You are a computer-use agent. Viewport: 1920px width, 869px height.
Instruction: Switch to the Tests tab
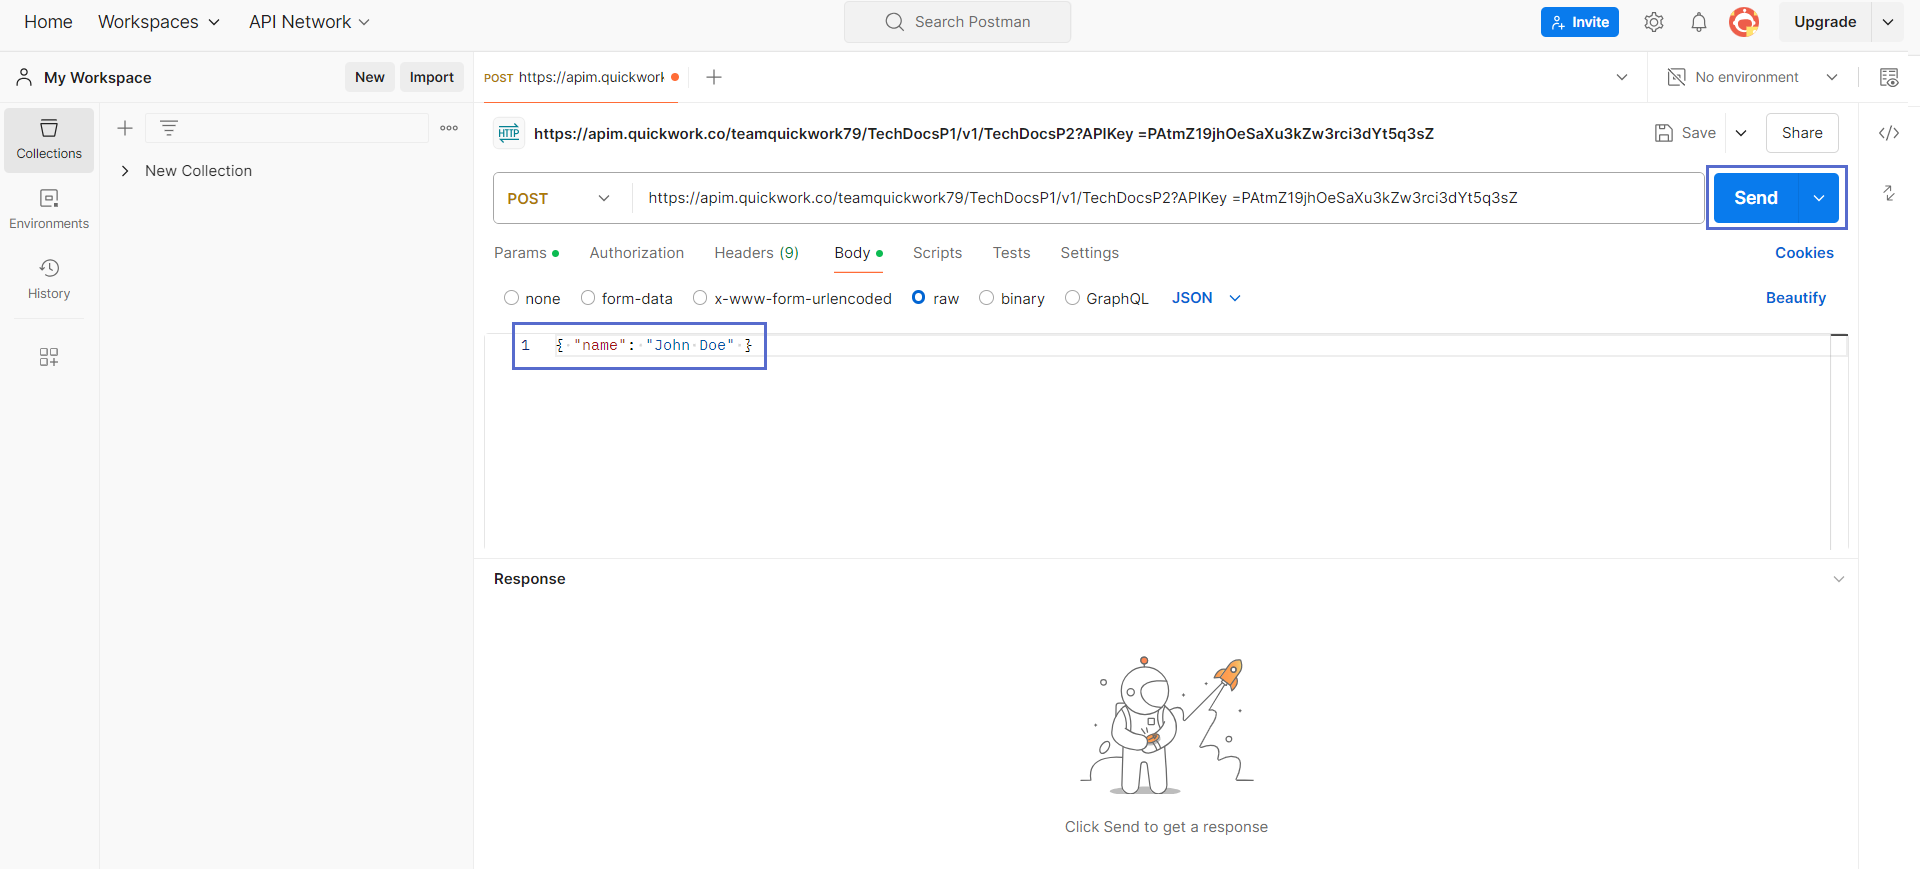point(1011,253)
